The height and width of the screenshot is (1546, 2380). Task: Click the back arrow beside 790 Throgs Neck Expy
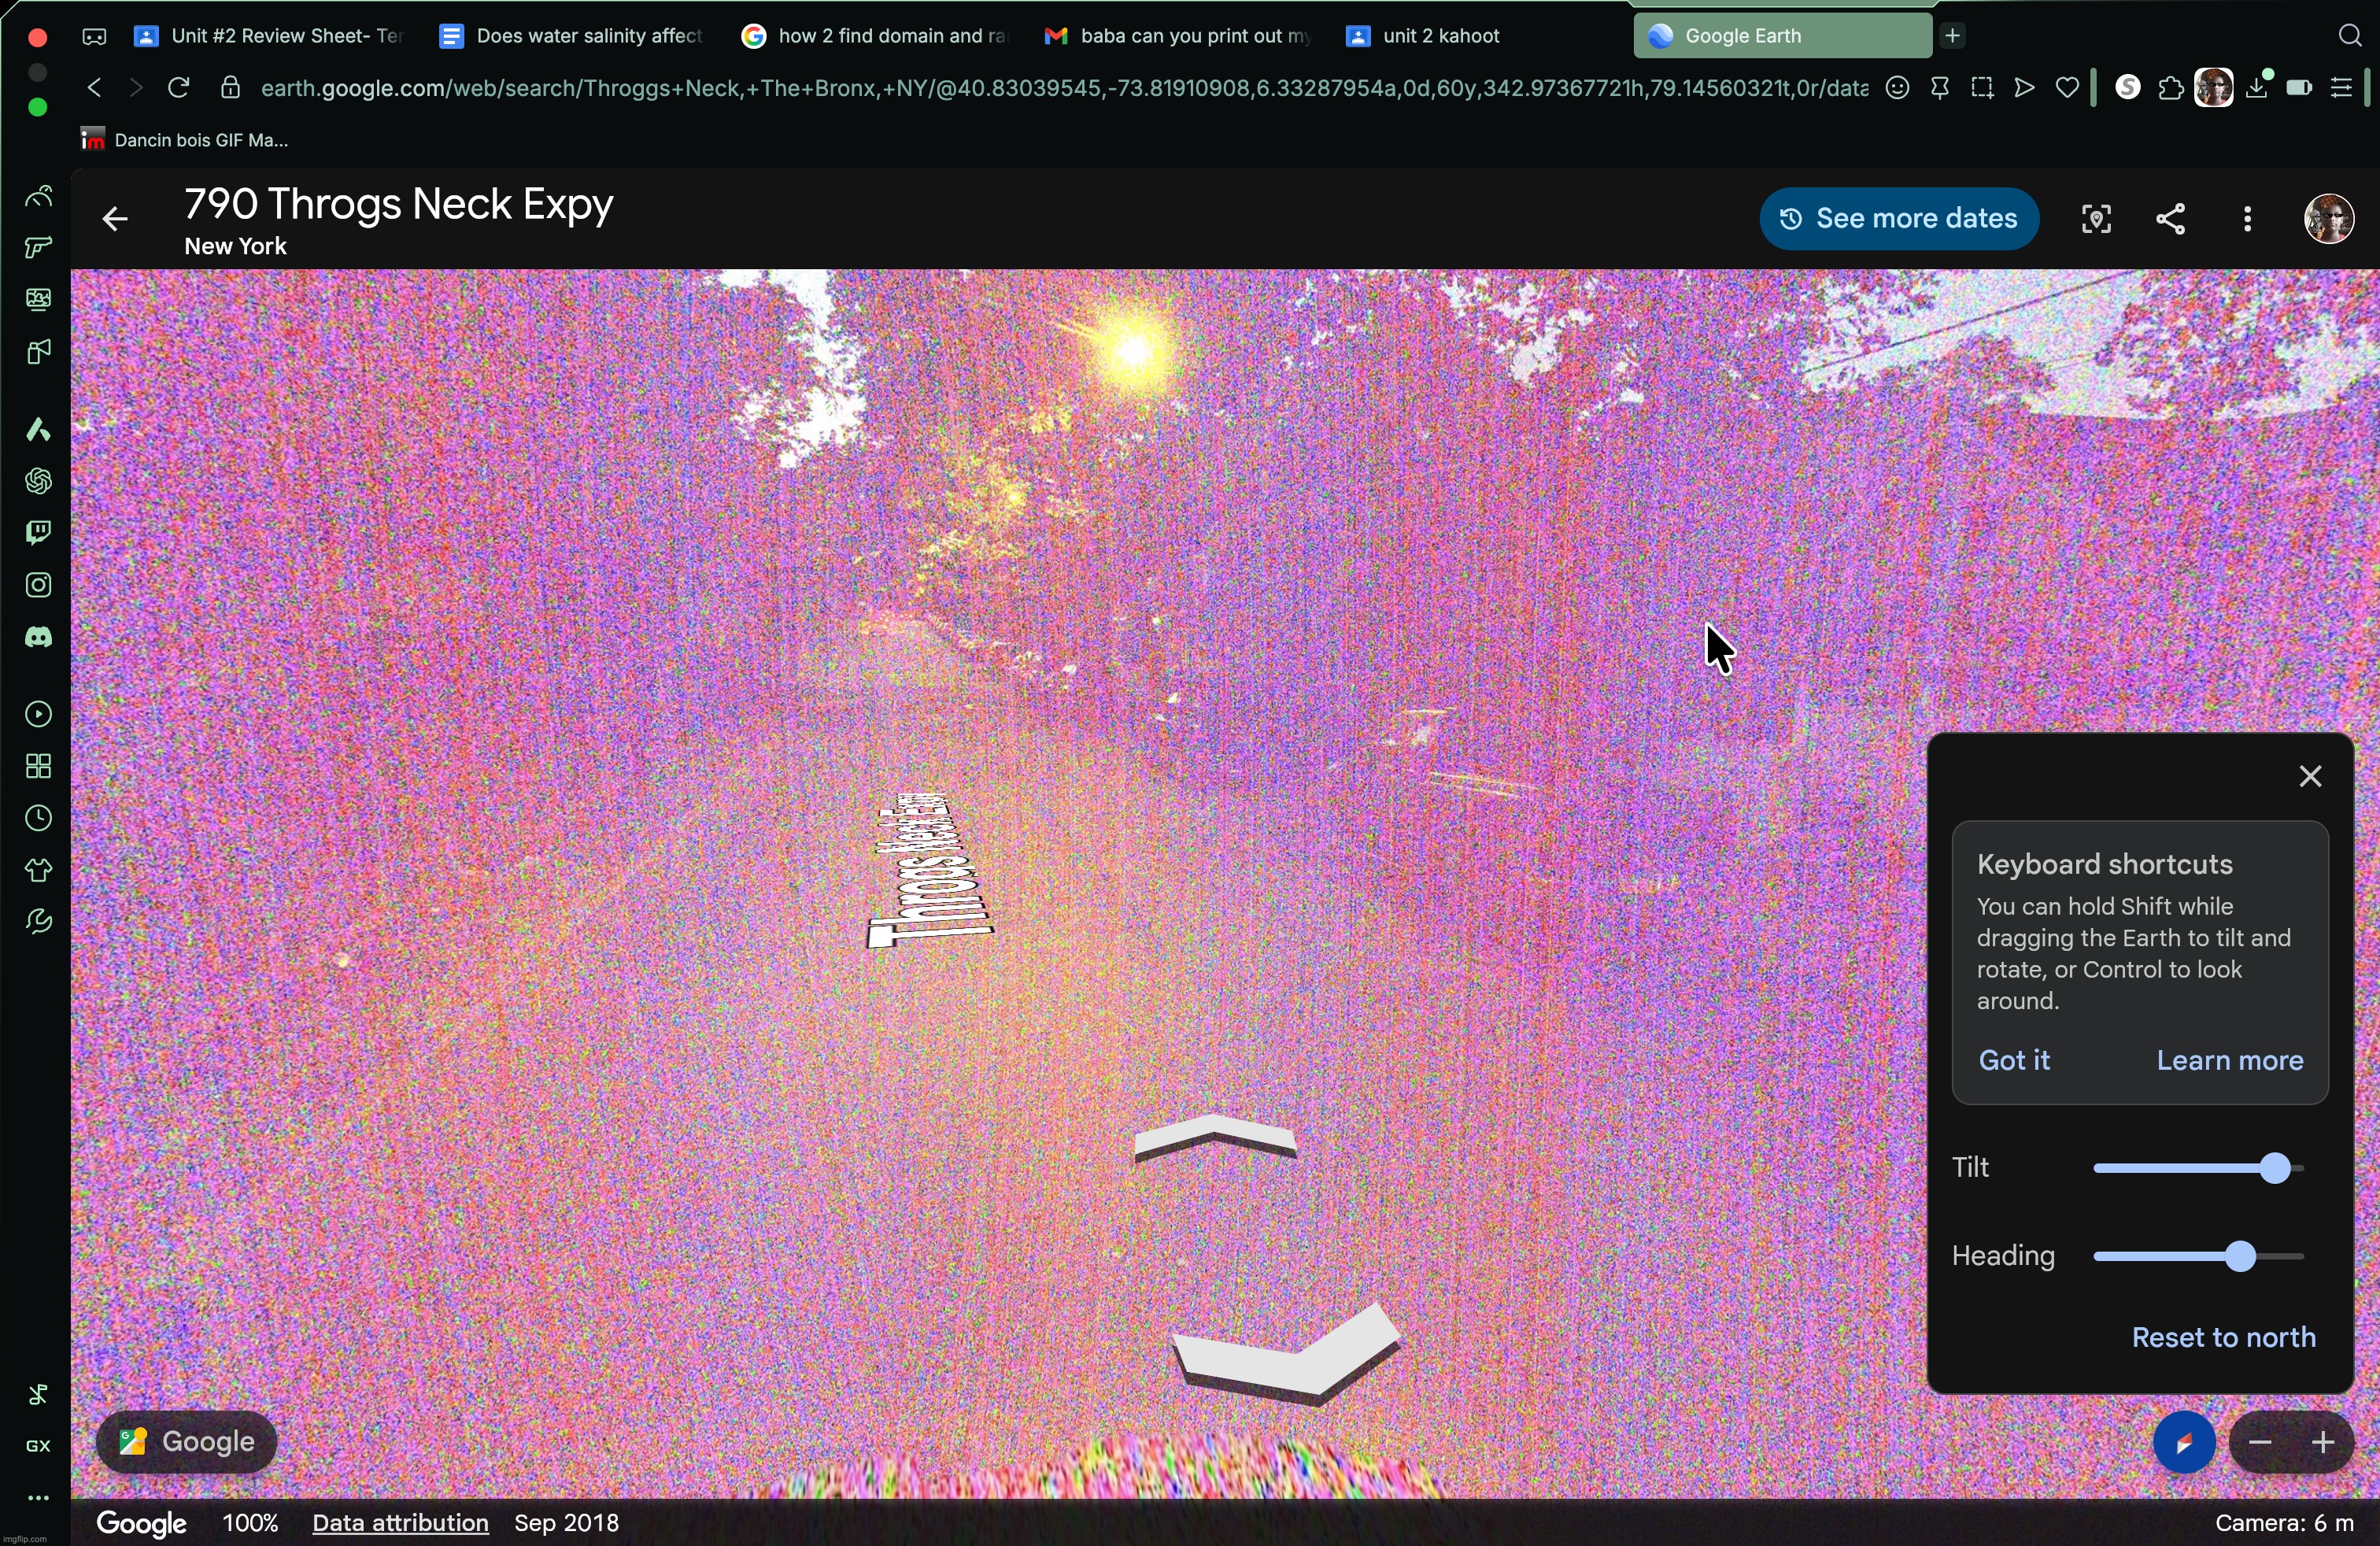click(115, 219)
